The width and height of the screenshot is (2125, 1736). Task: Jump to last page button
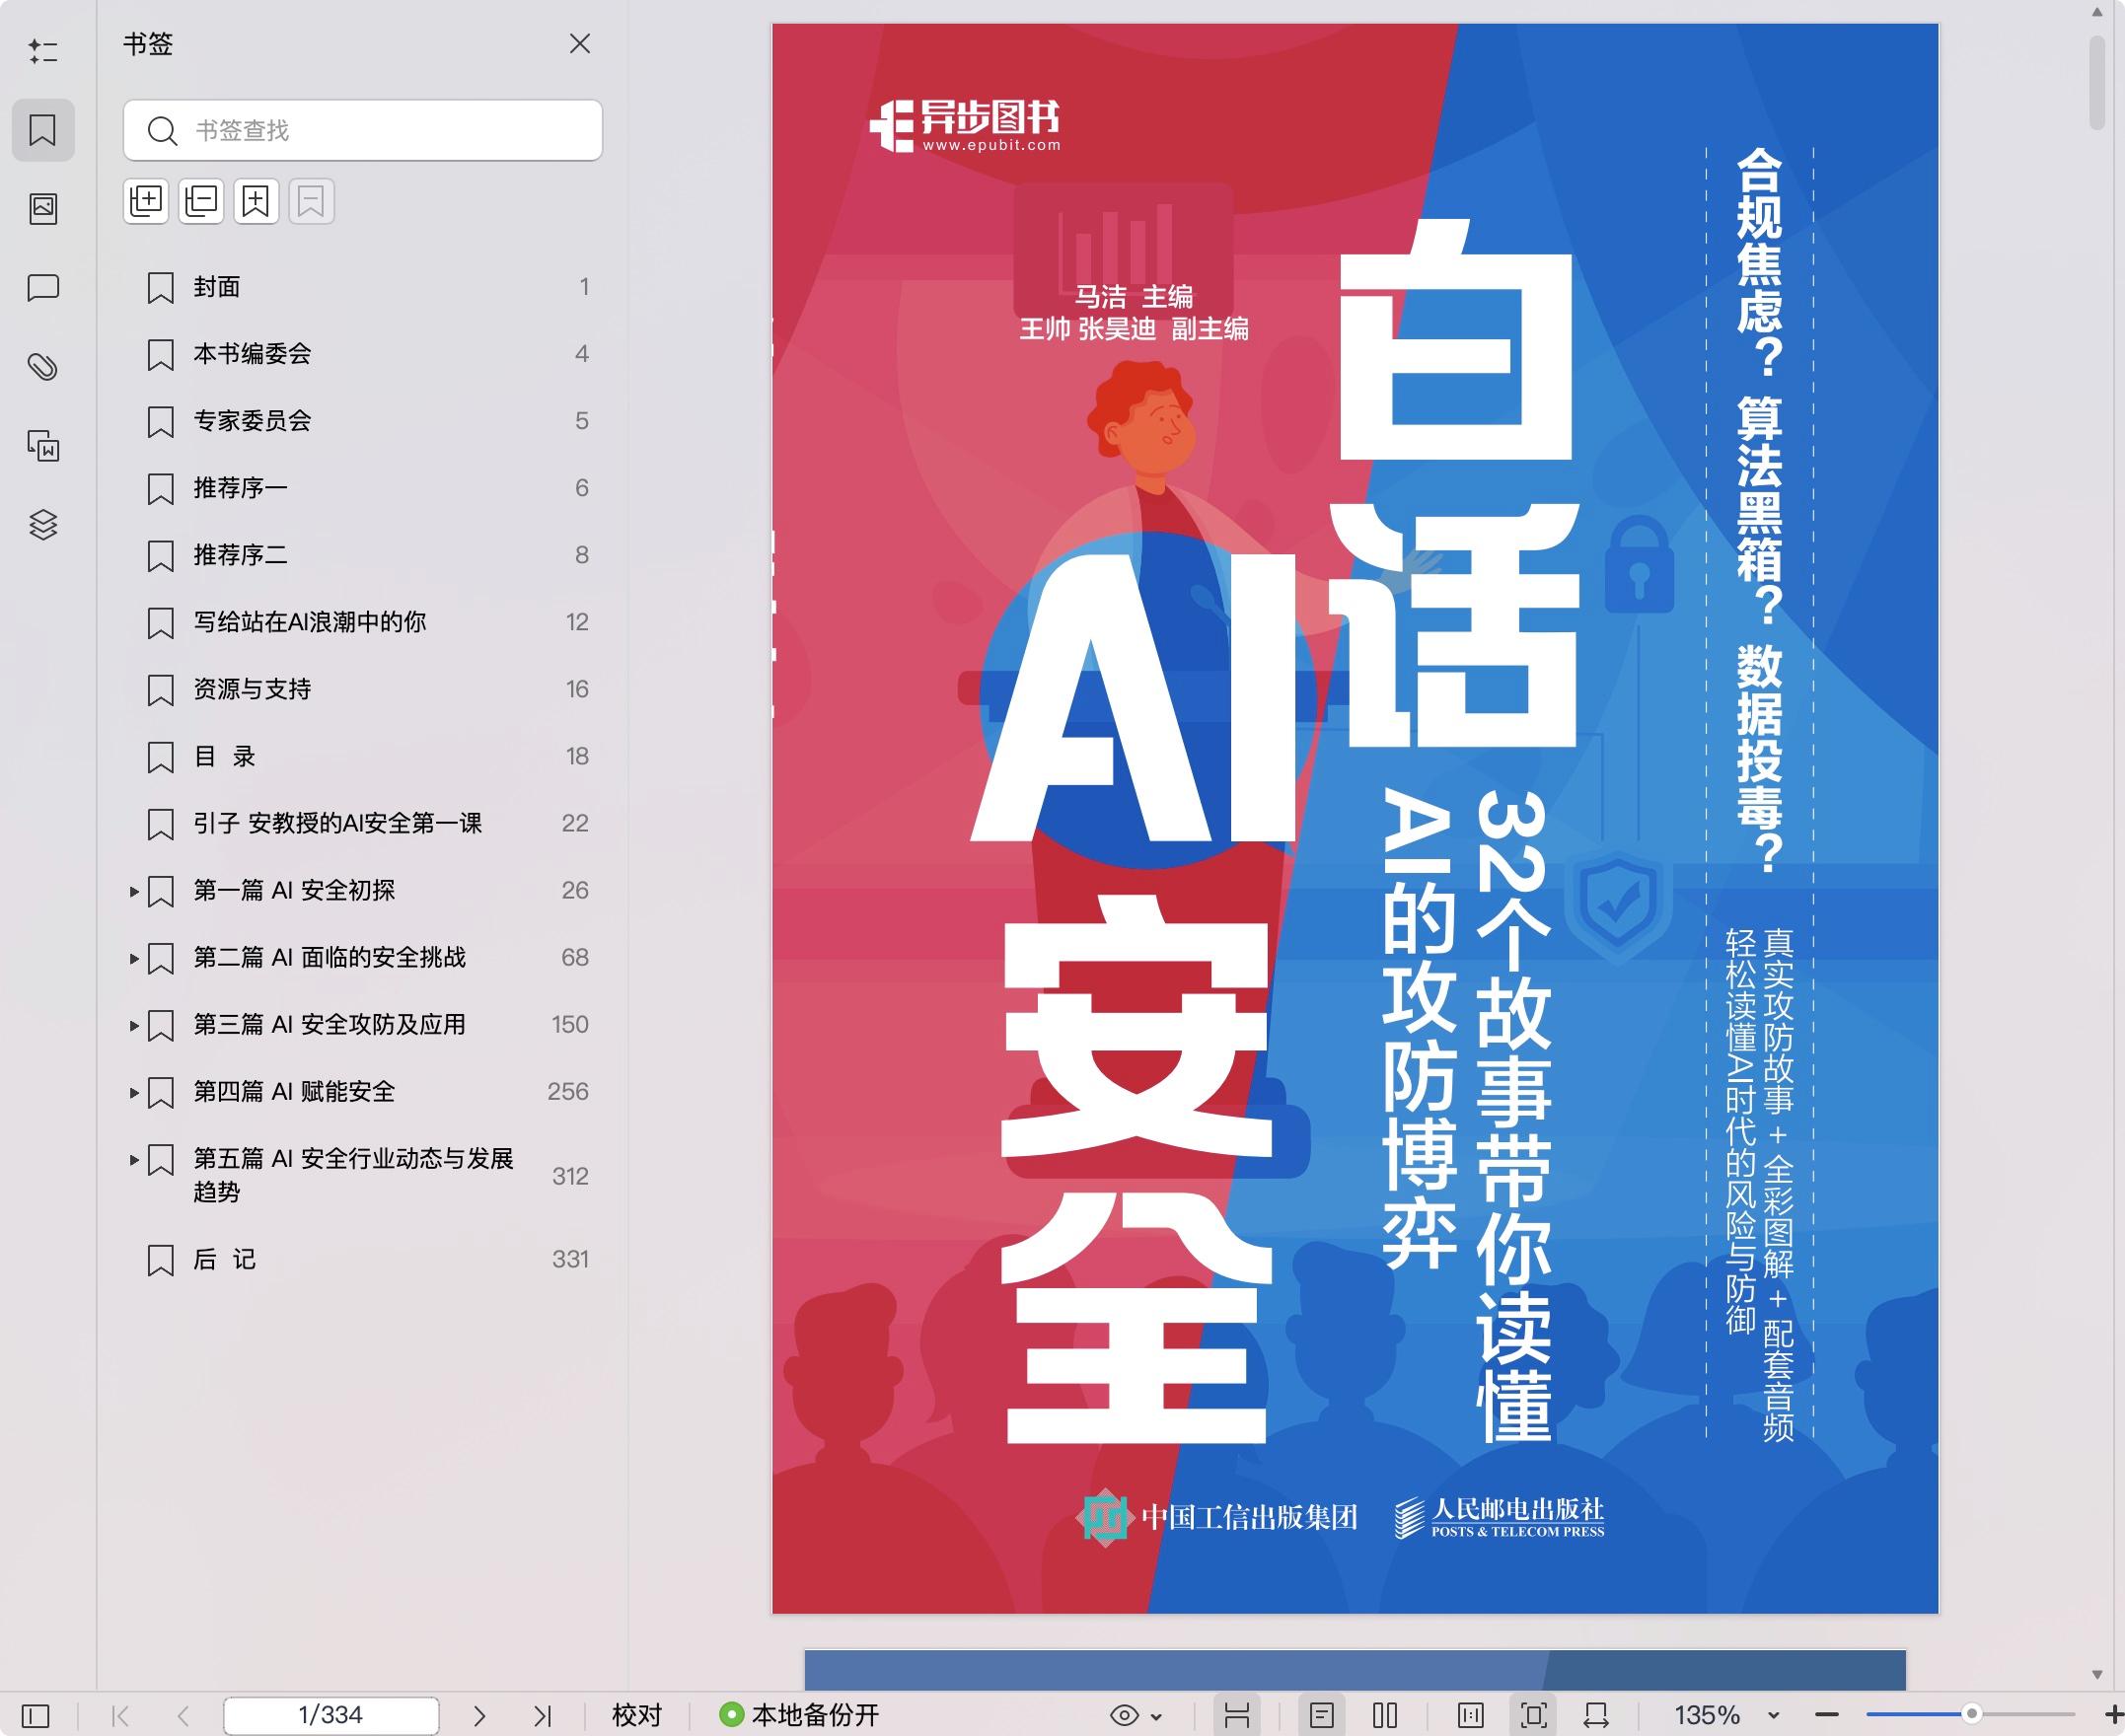[542, 1716]
